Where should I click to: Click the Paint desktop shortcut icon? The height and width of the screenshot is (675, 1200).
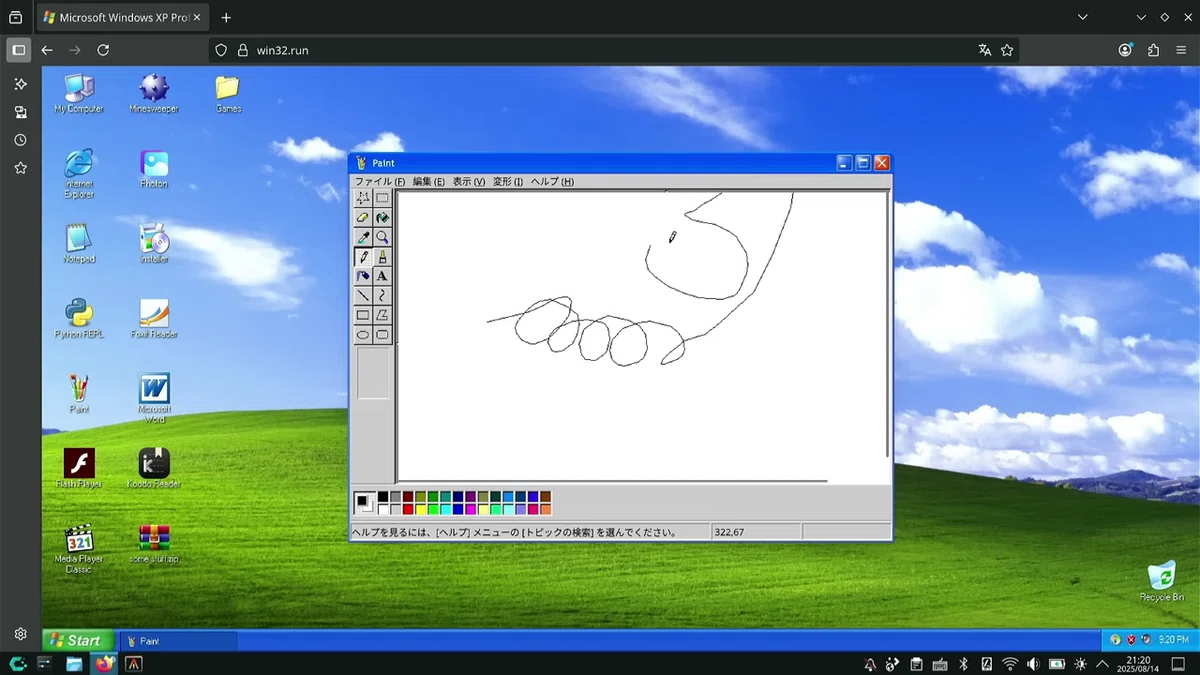point(79,393)
